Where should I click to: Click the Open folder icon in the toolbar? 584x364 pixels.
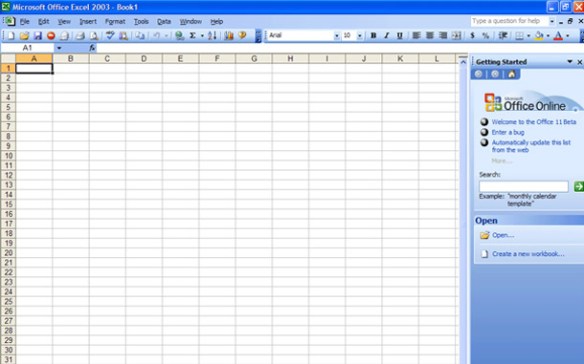click(x=24, y=36)
